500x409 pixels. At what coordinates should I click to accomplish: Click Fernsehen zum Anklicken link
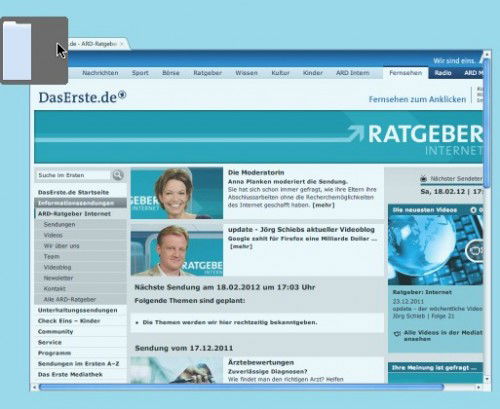pos(417,99)
